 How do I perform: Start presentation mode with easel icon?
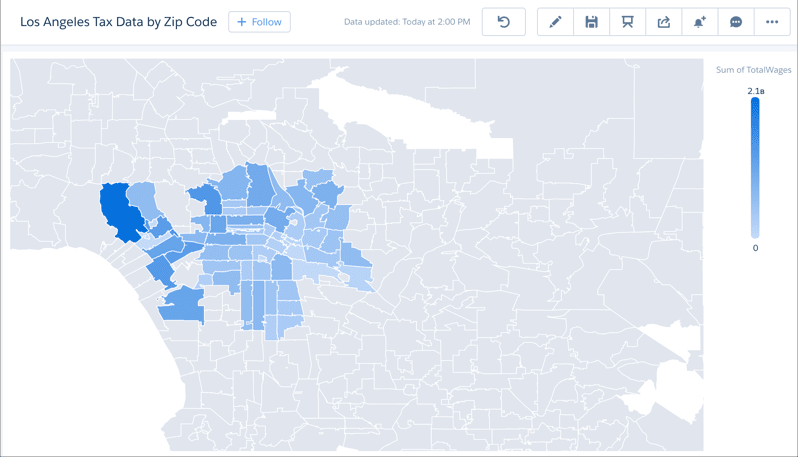tap(628, 22)
